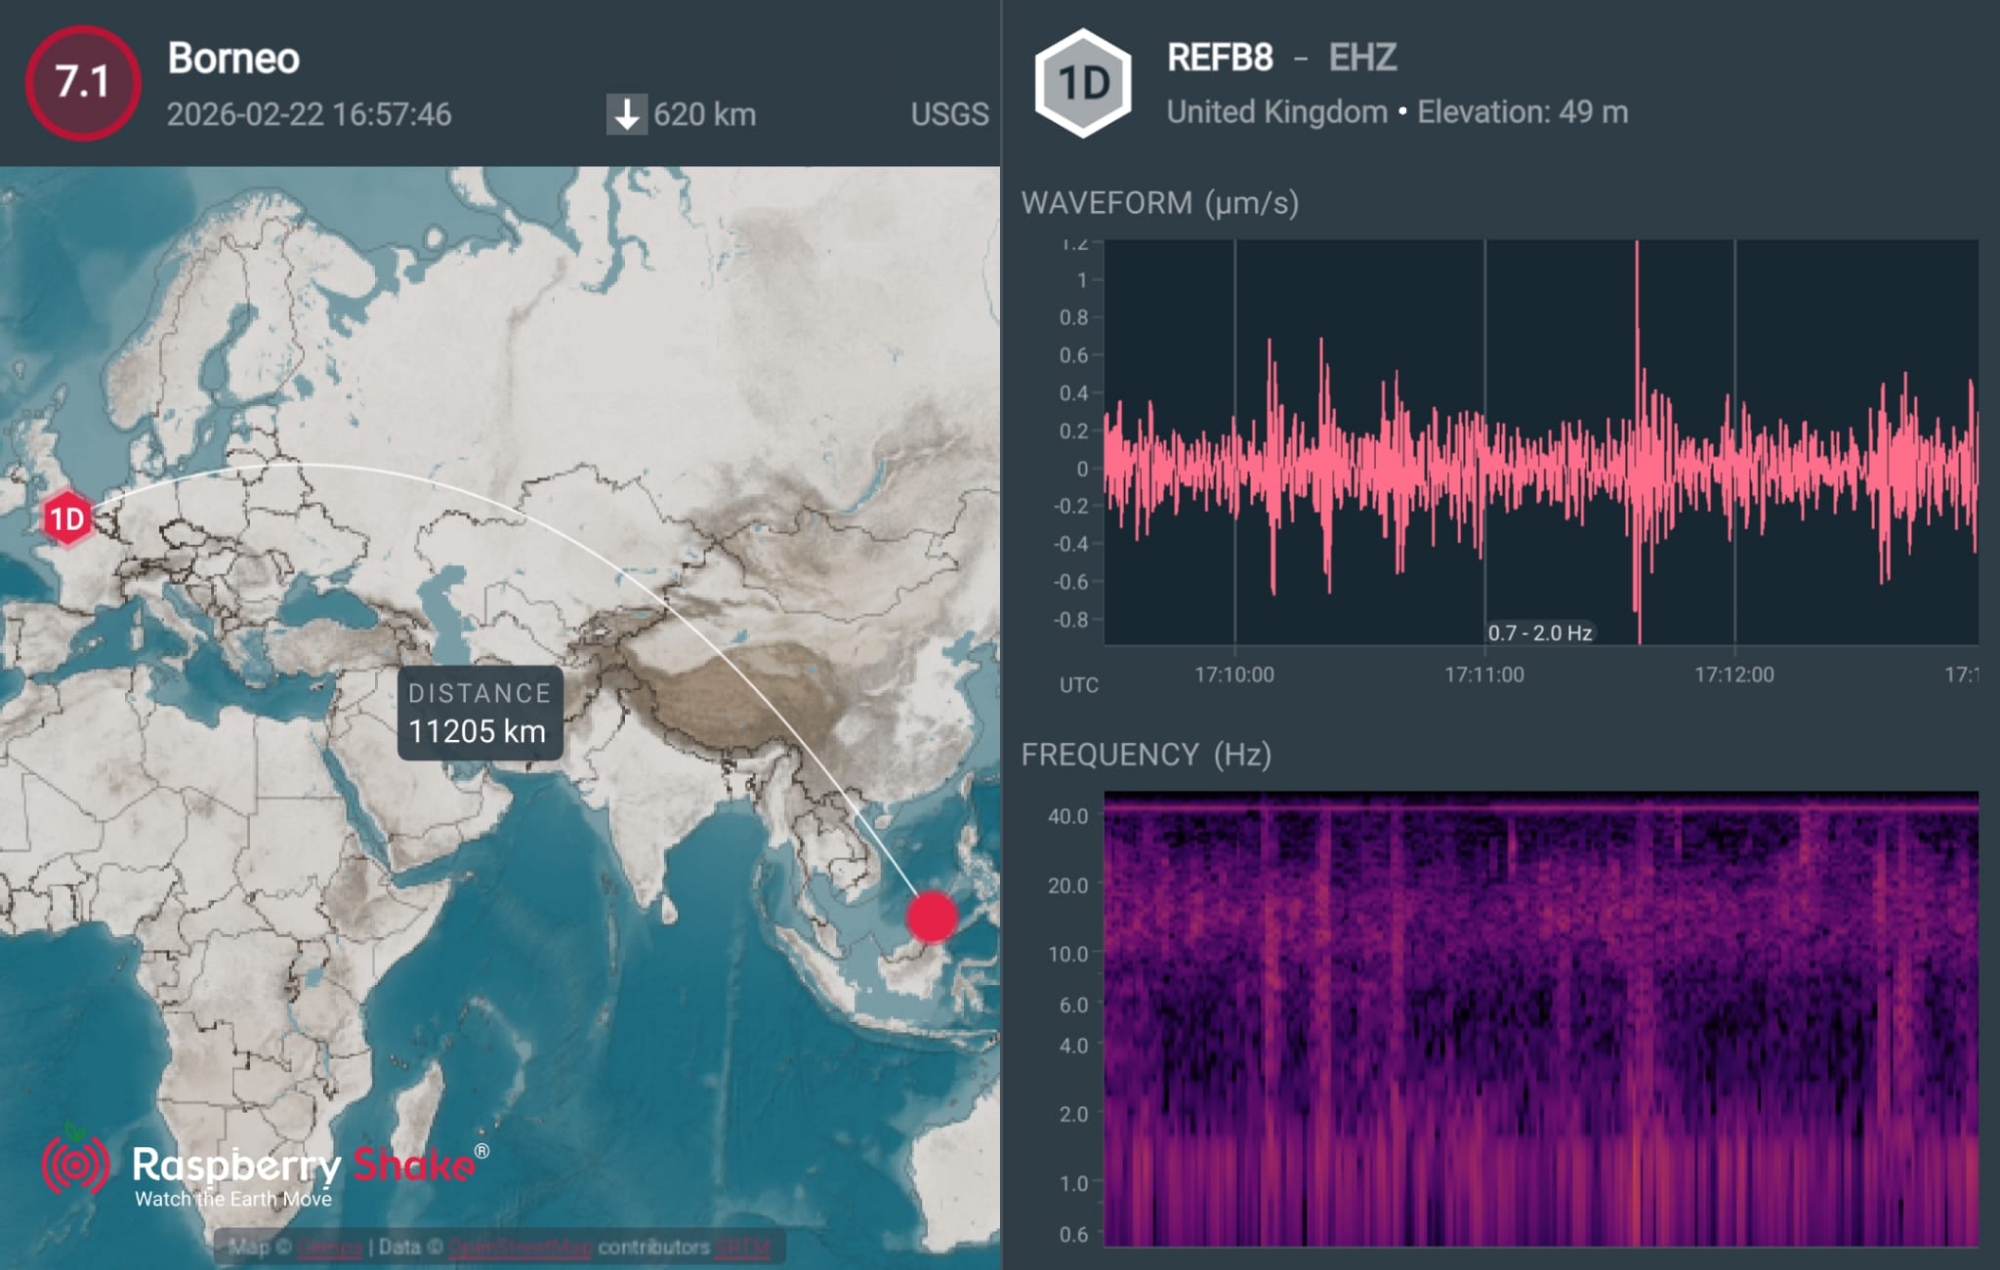The width and height of the screenshot is (2000, 1270).
Task: Open the SRTM attribution link
Action: click(742, 1247)
